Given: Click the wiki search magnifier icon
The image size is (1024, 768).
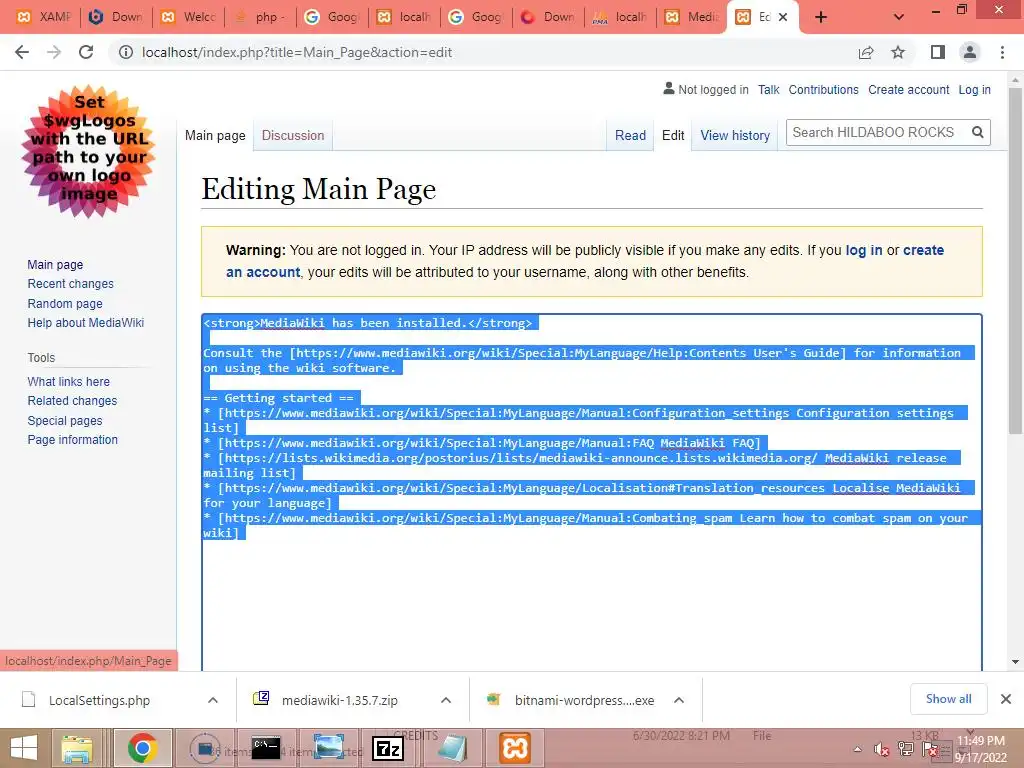Looking at the screenshot, I should pyautogui.click(x=978, y=133).
